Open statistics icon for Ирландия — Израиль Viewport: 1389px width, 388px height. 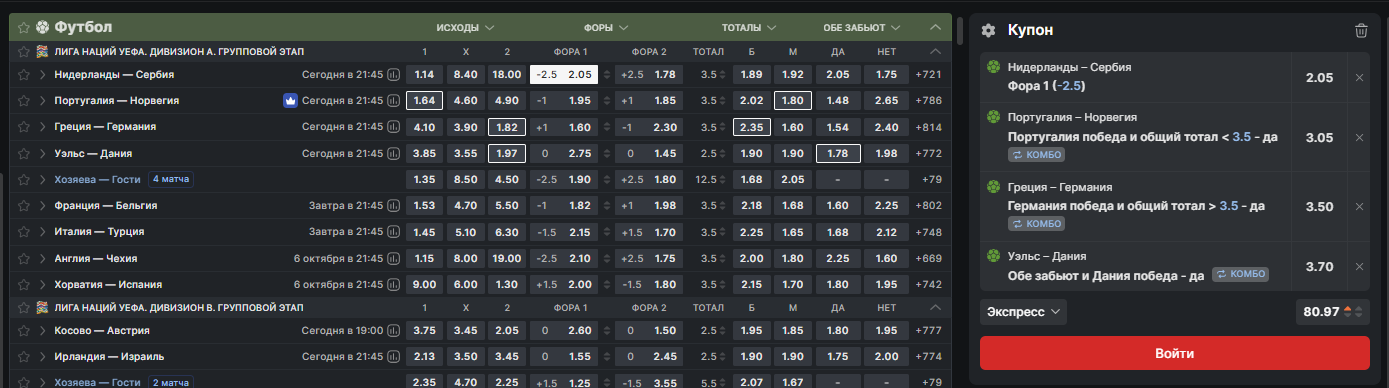[x=393, y=357]
